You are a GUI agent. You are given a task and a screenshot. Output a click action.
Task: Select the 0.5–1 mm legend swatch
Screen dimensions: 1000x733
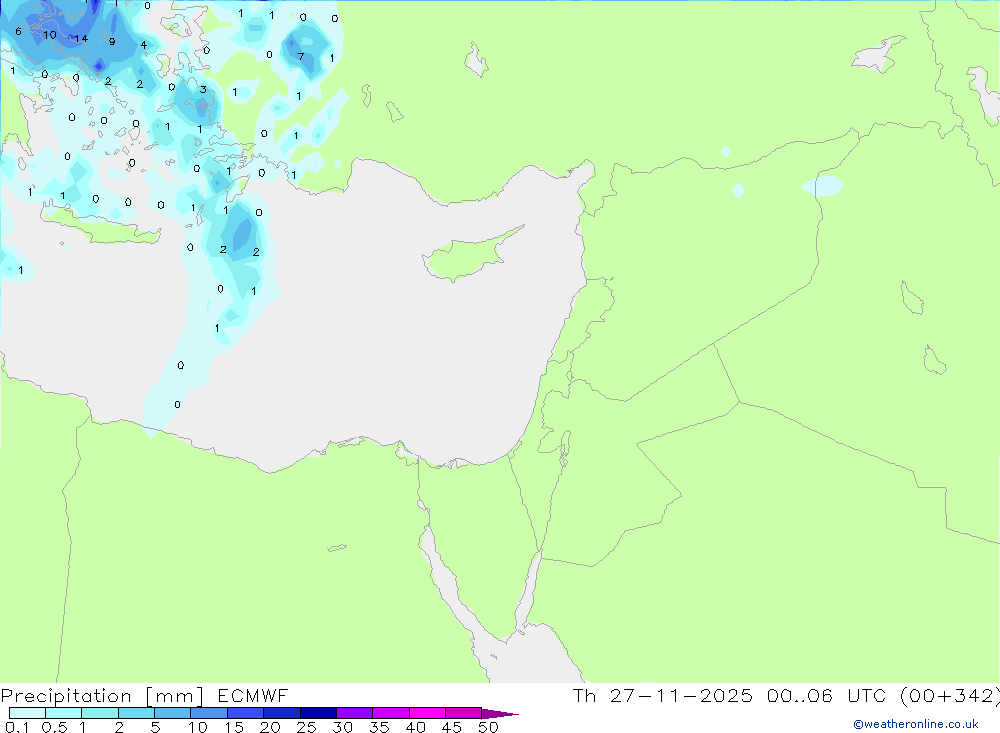(x=64, y=713)
